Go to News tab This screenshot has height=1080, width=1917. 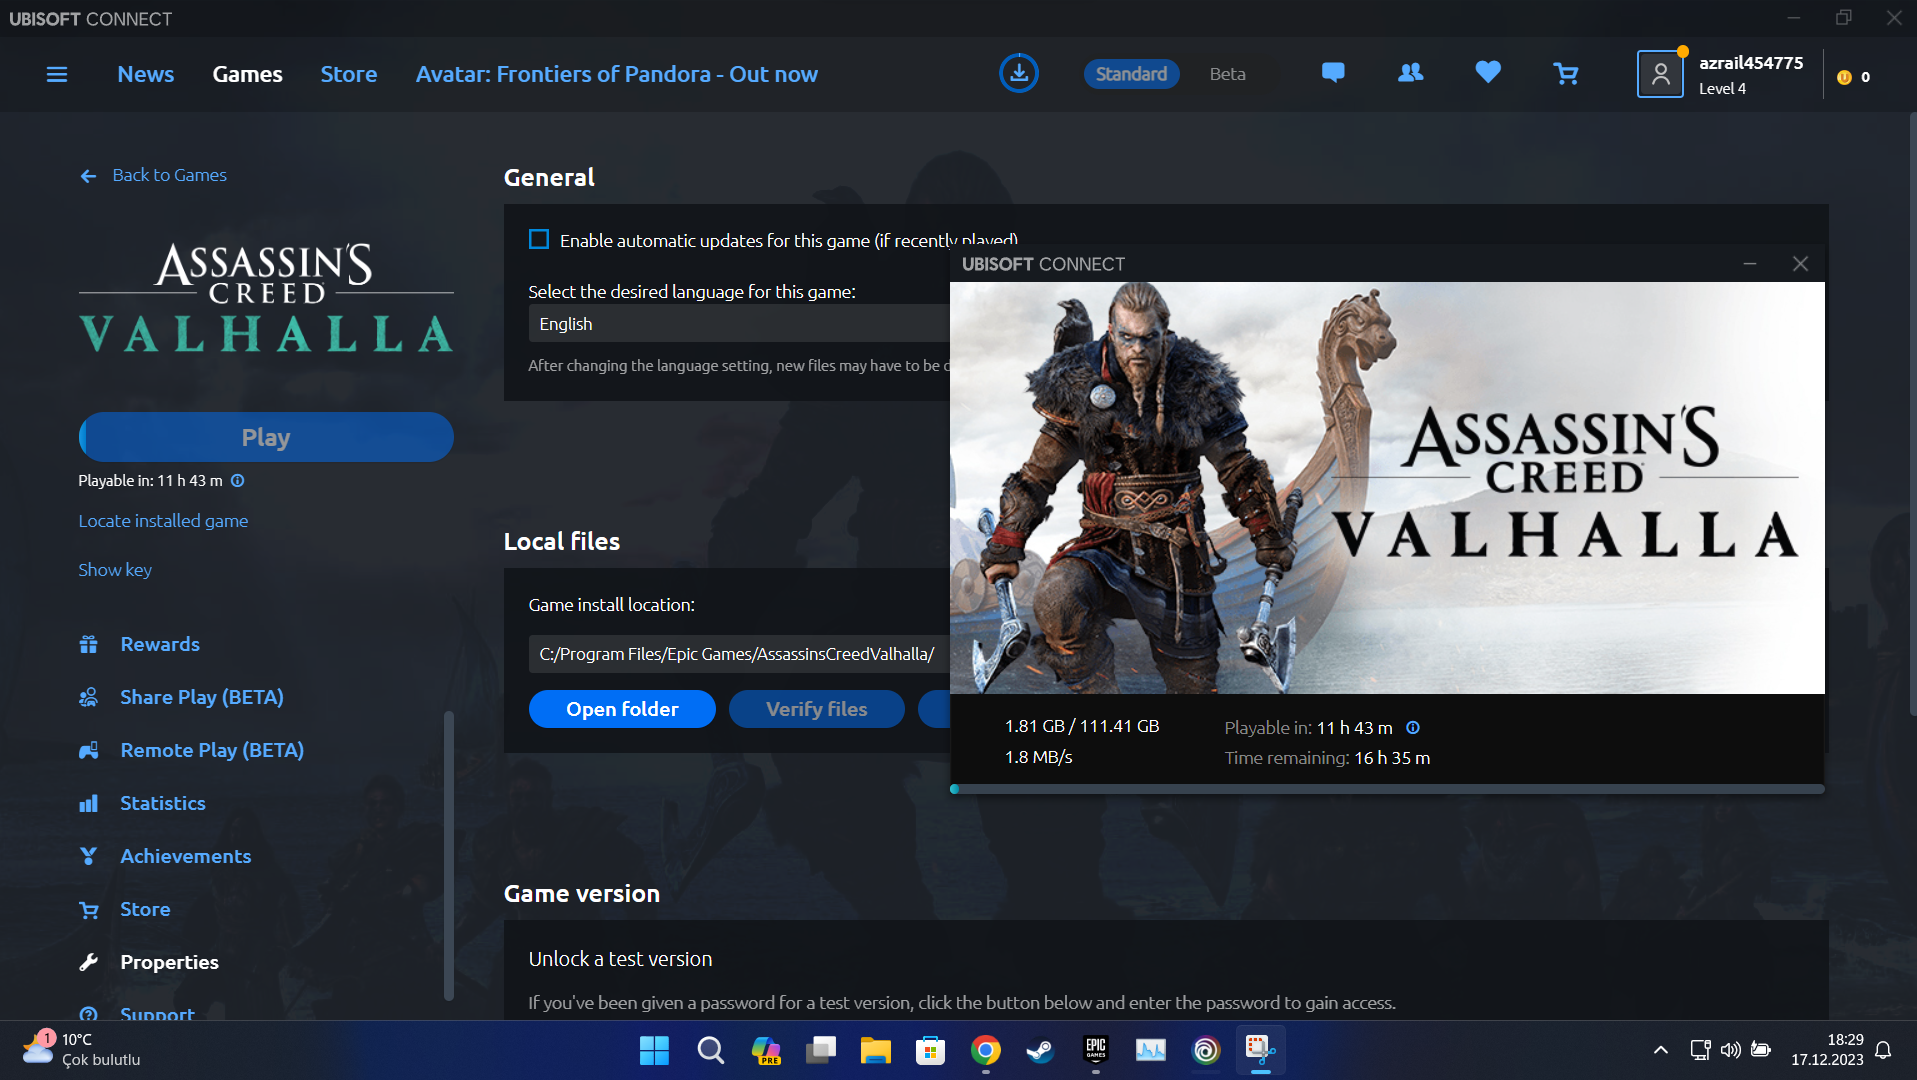tap(145, 74)
